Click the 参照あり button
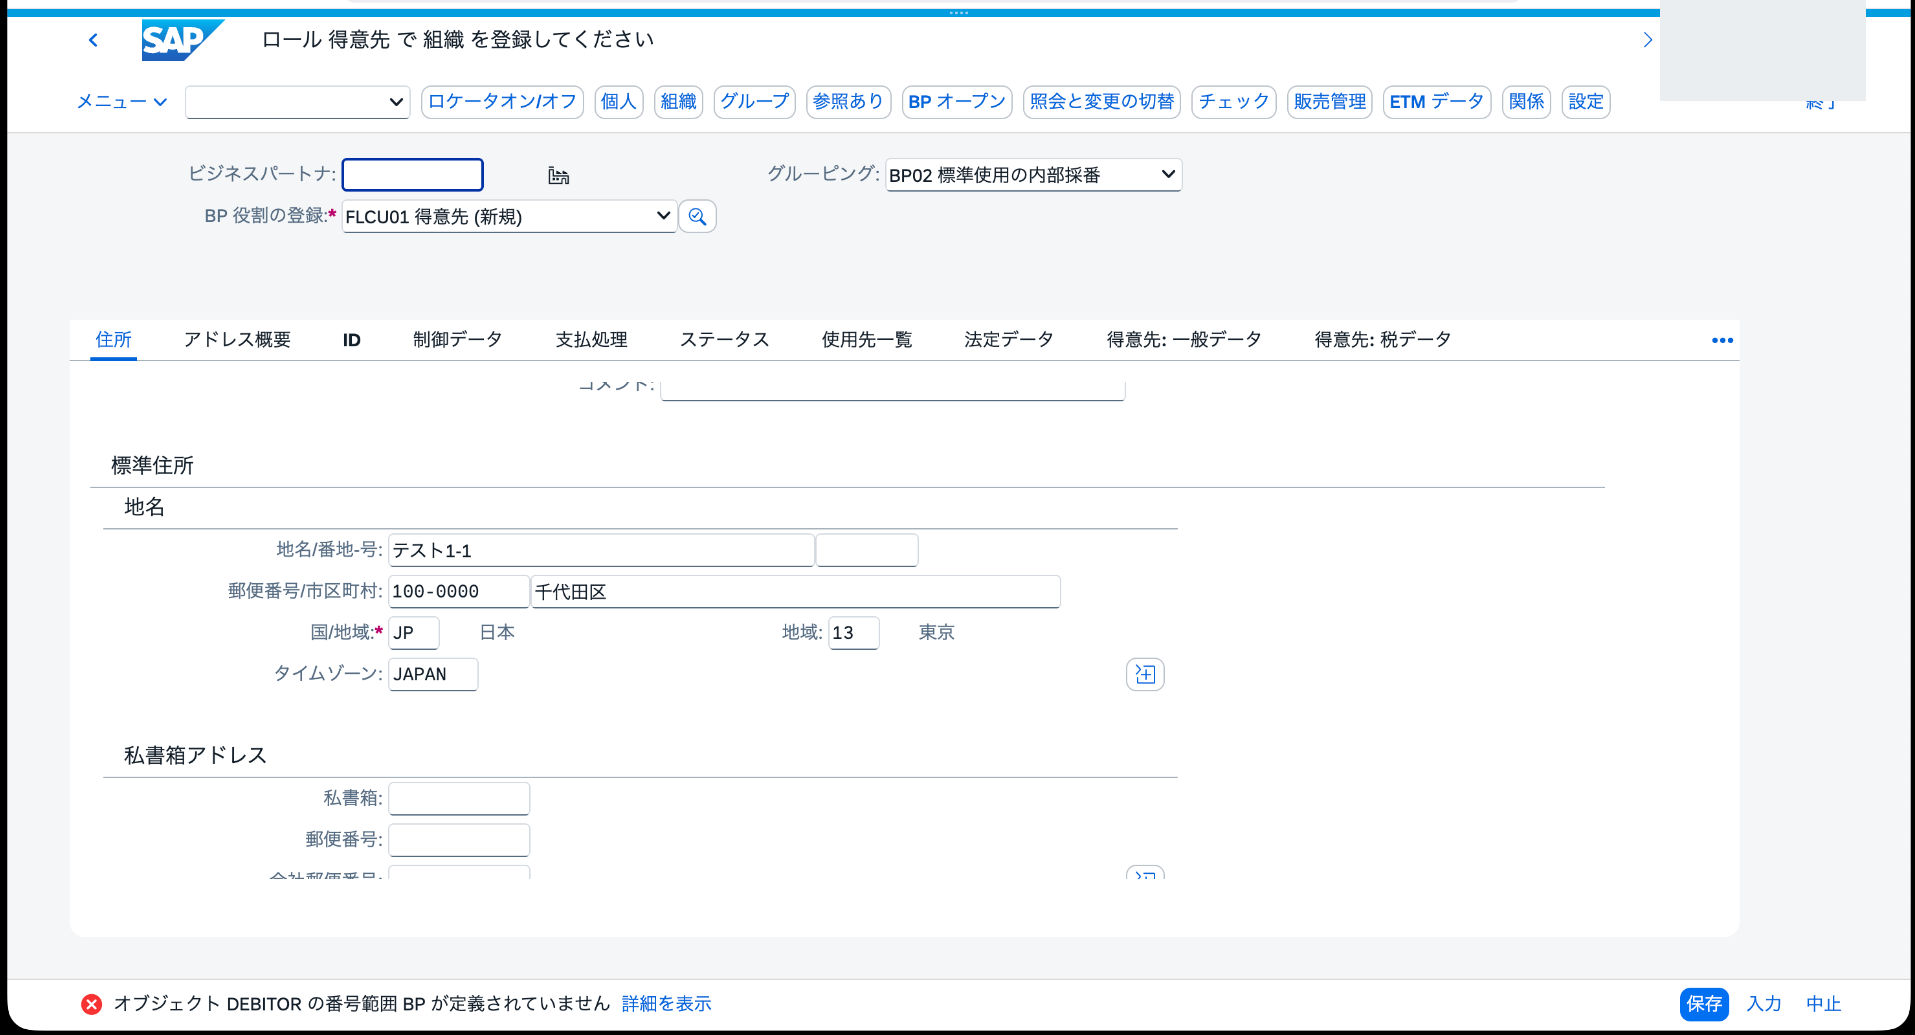Screen dimensions: 1915x1035 (x=848, y=102)
